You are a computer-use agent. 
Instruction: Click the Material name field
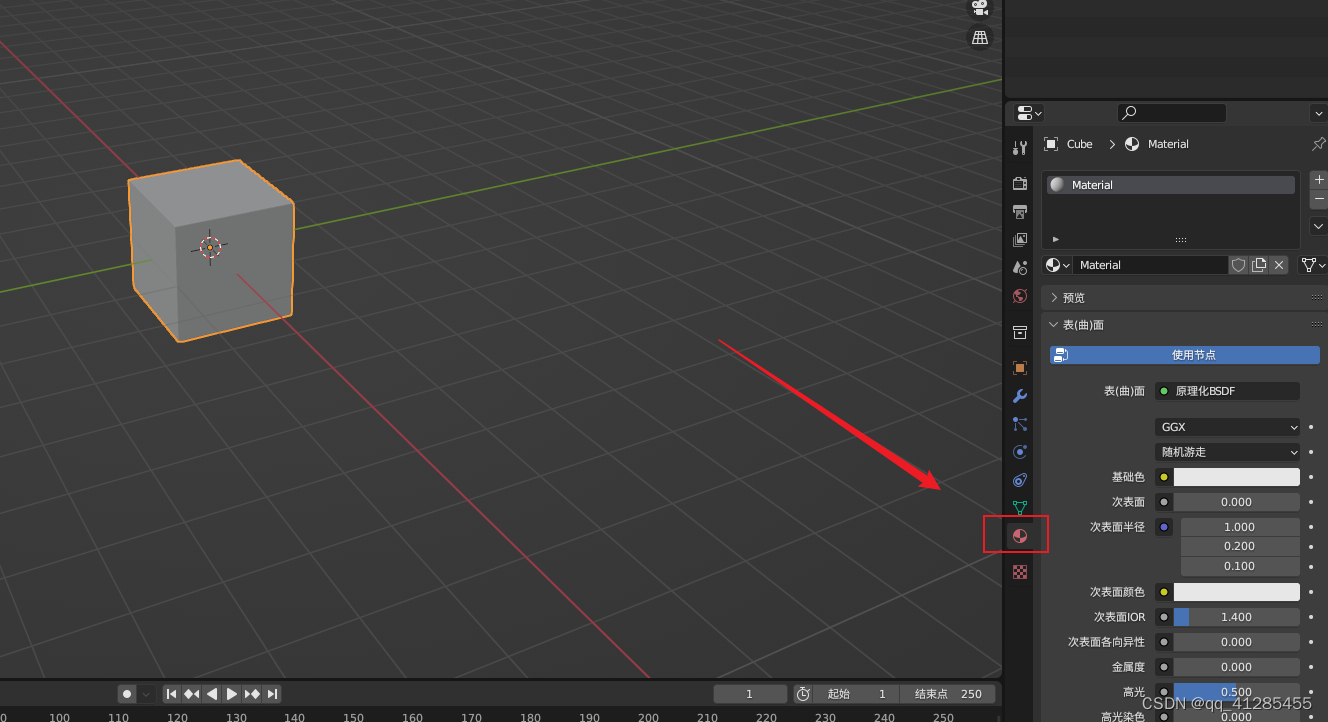[1151, 265]
